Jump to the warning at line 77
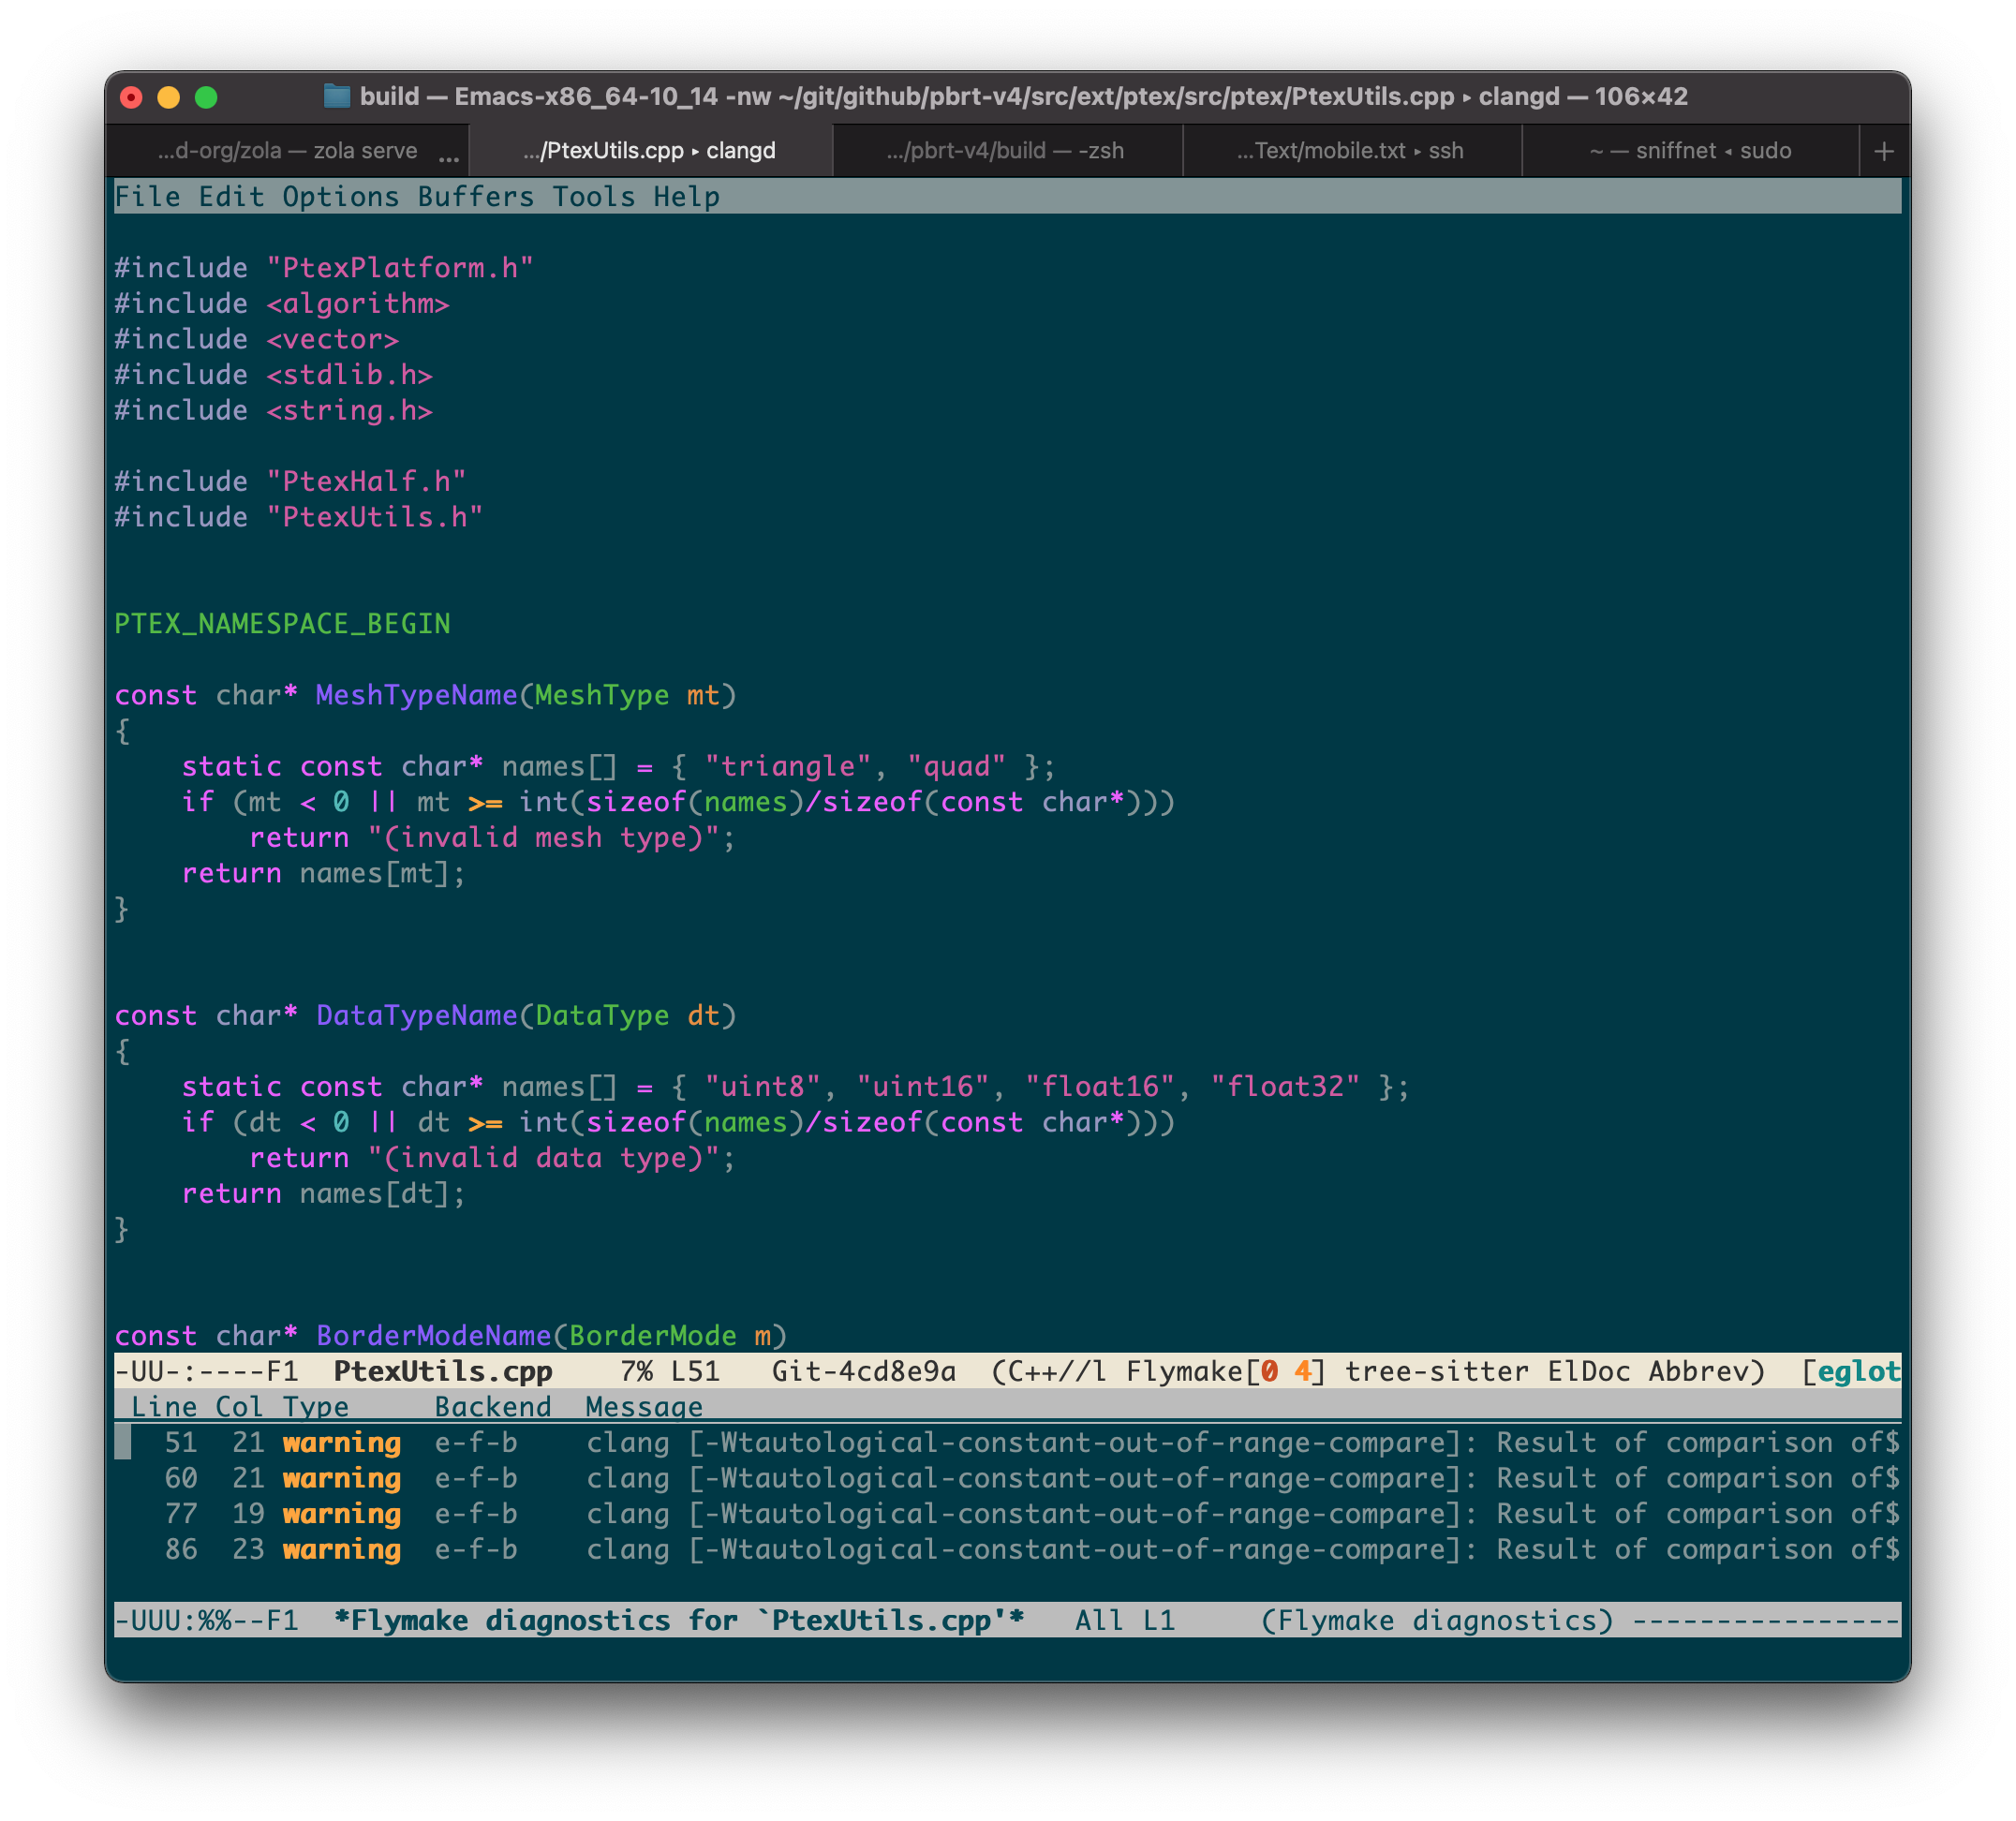Screen dimensions: 2016x1821 point(1007,1514)
